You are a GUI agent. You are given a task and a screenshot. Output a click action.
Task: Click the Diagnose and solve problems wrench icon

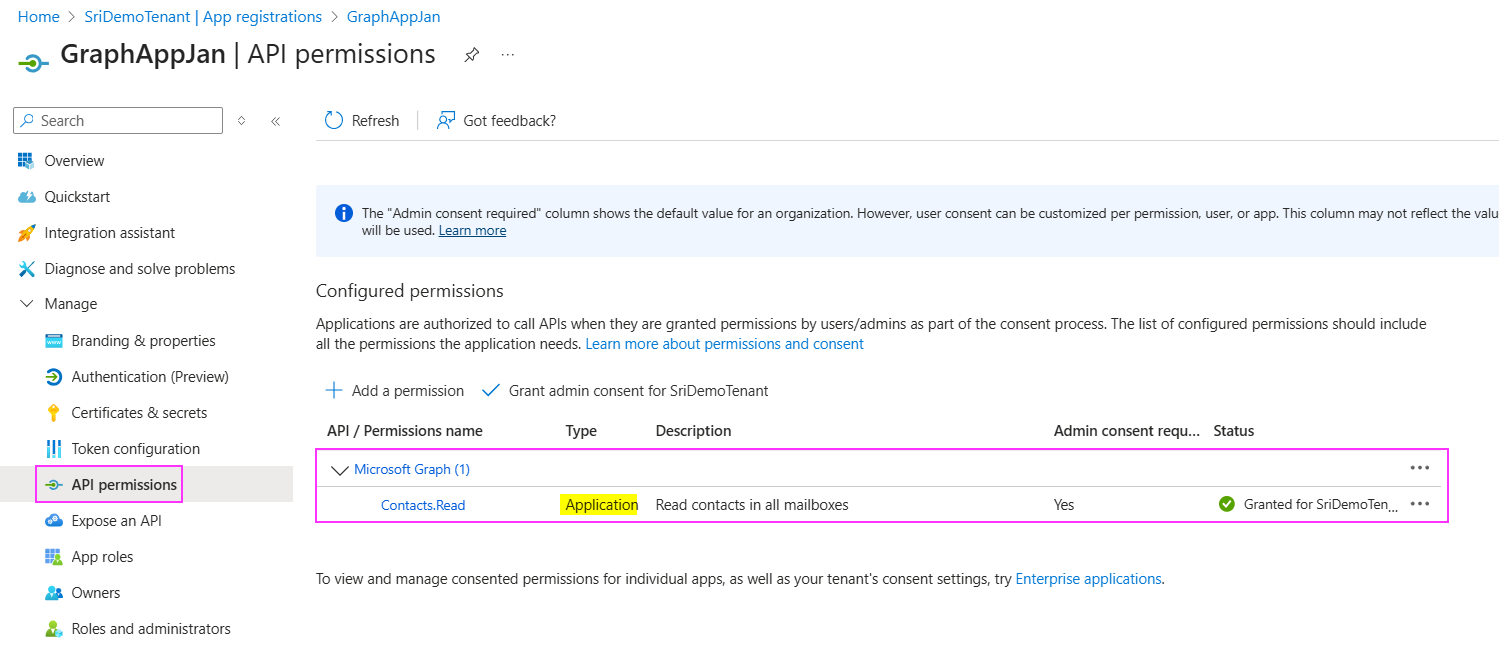[27, 269]
